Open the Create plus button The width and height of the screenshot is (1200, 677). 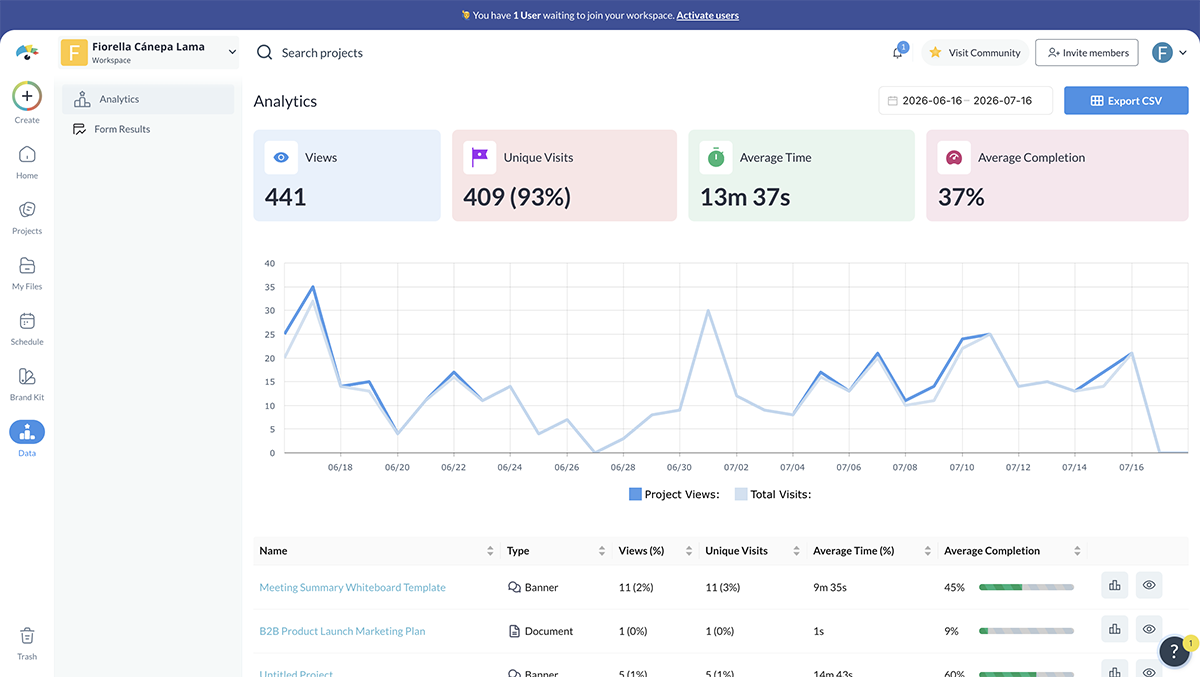27,96
